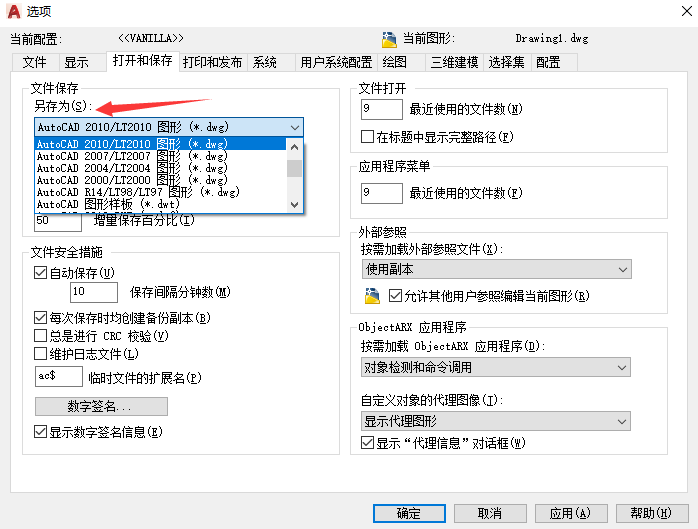Choose AutoCAD 2000/LT2000 图形 format

click(160, 180)
